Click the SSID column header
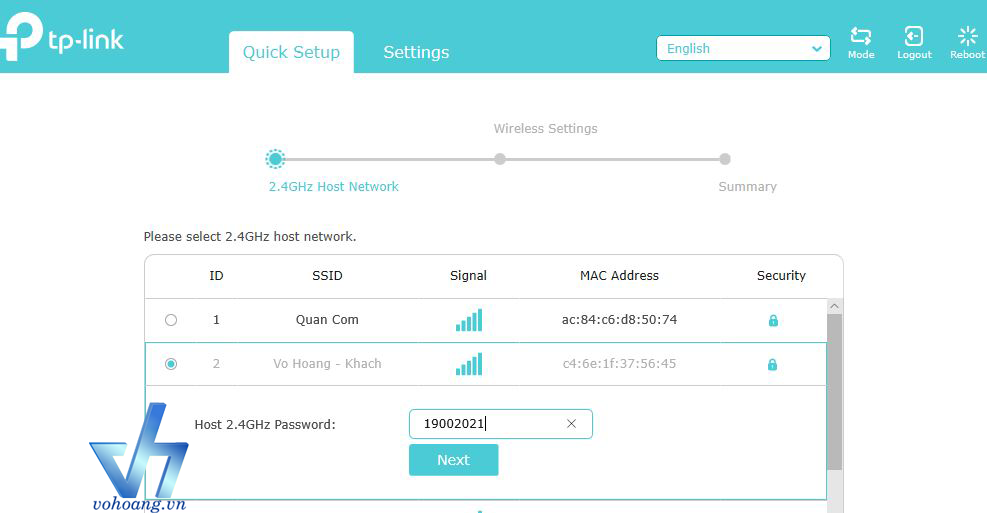 coord(327,276)
